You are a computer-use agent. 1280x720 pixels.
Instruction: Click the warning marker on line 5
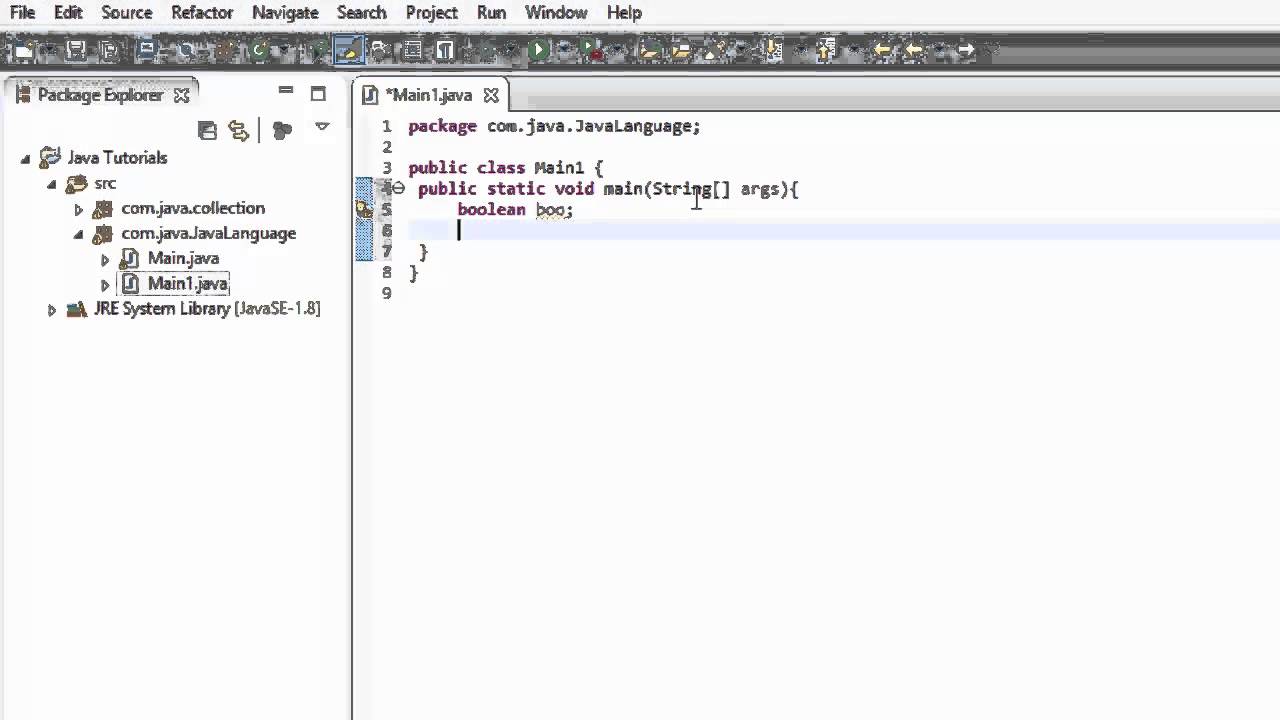[x=364, y=210]
